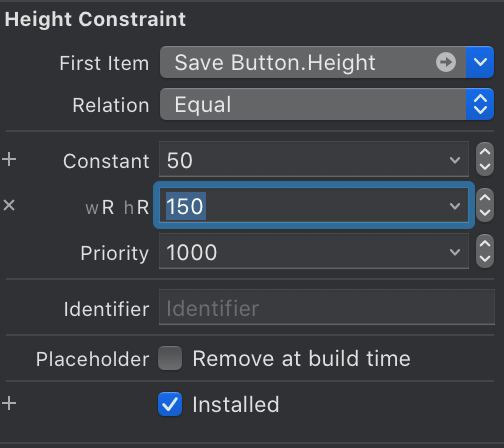Add an Installed variation with the plus icon
Image resolution: width=504 pixels, height=448 pixels.
click(9, 403)
